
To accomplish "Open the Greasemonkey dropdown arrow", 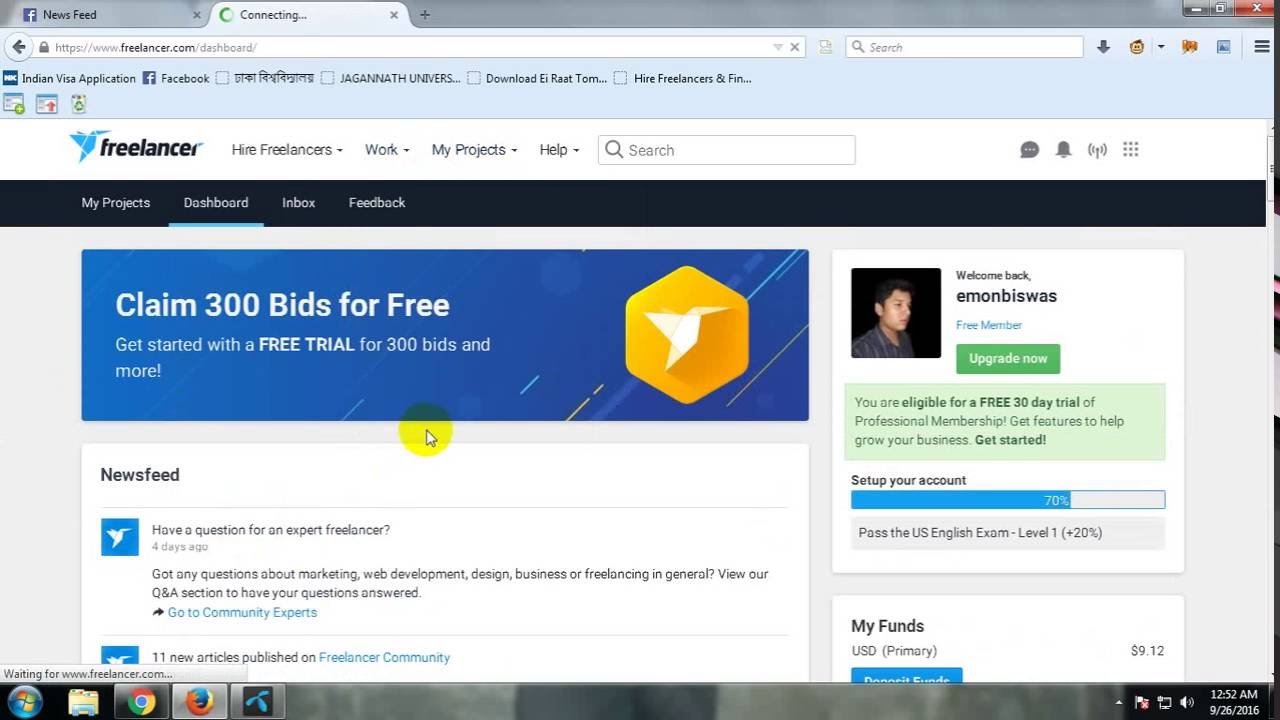I will (1161, 47).
